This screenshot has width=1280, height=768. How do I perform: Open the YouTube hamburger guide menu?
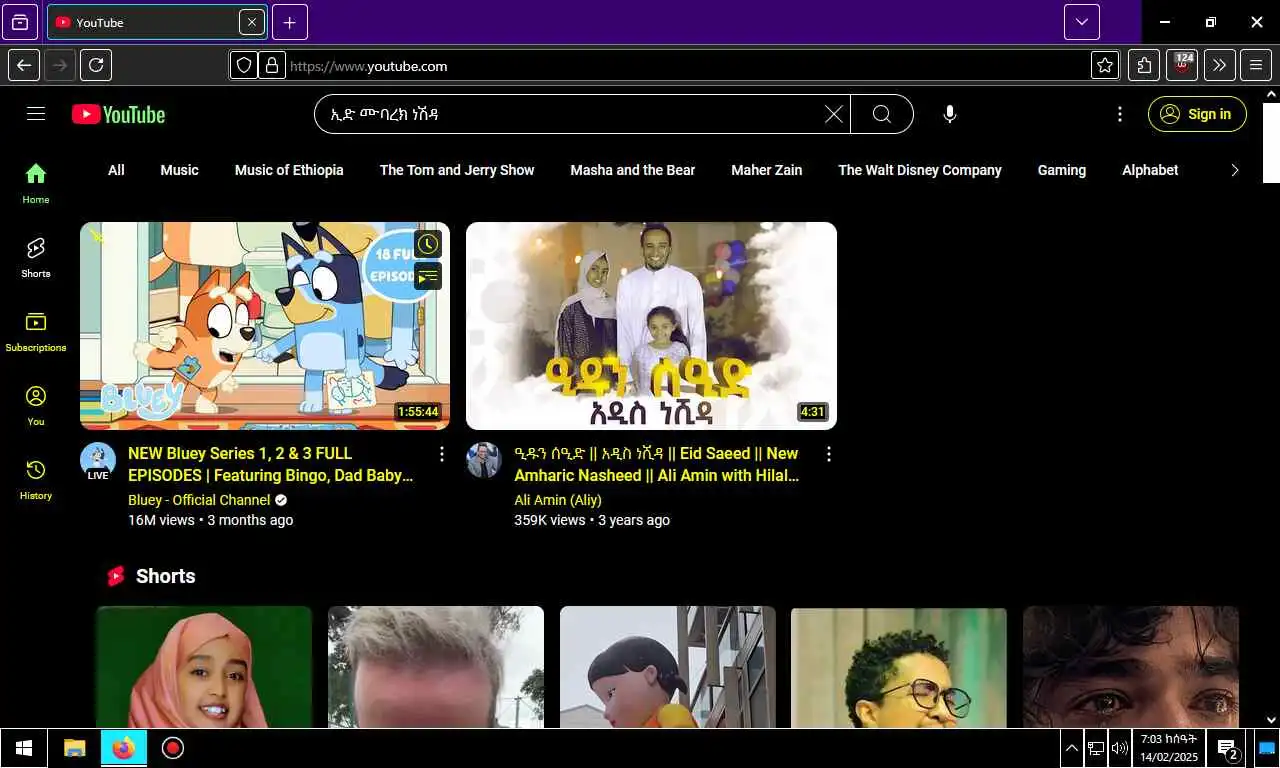tap(36, 114)
